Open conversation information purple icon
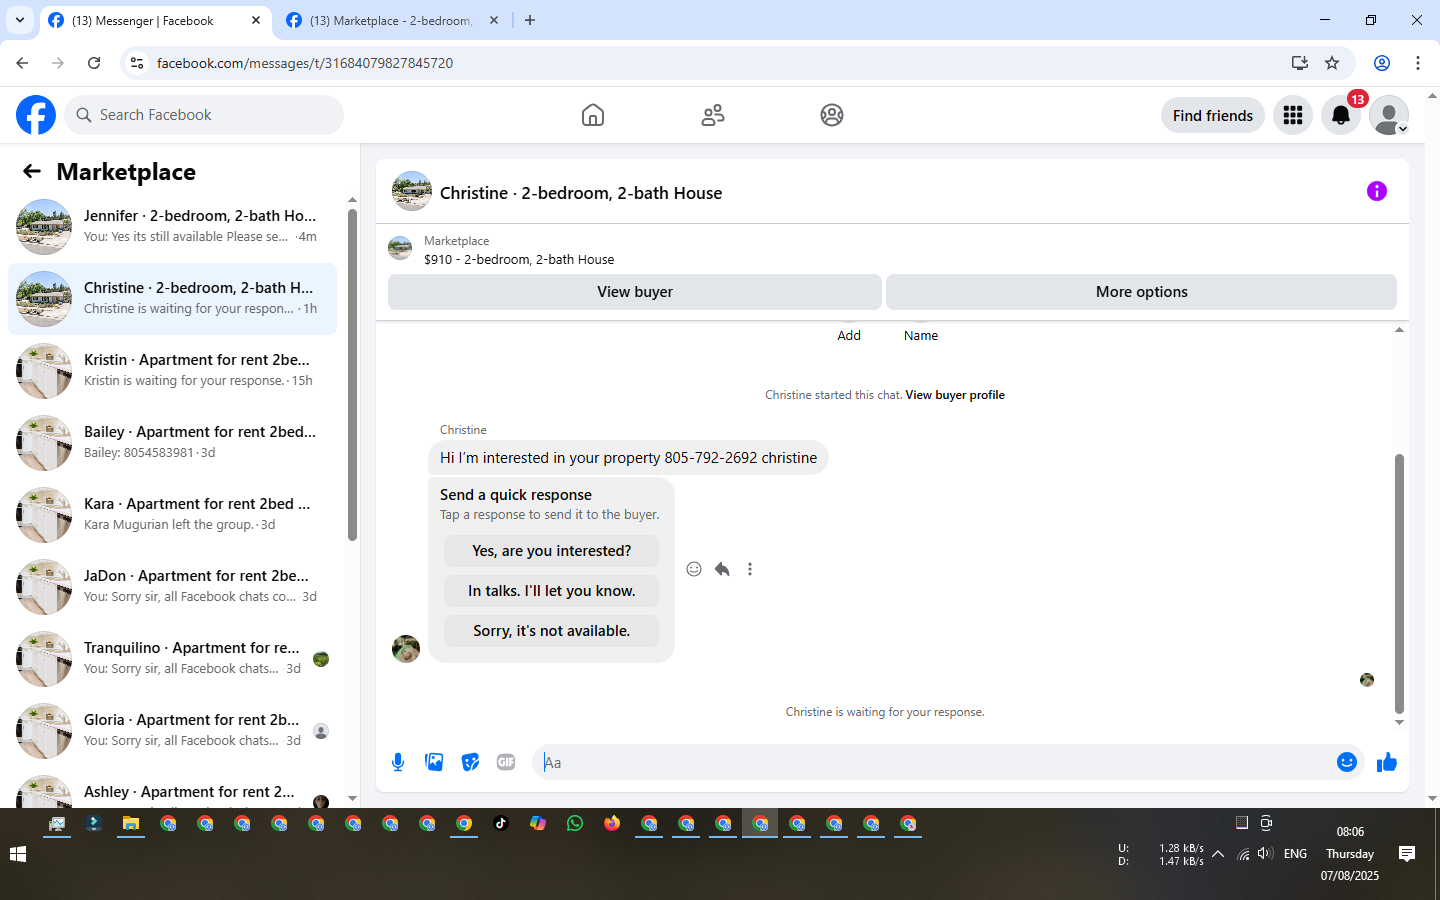Screen dimensions: 1440x900 (x=1377, y=191)
